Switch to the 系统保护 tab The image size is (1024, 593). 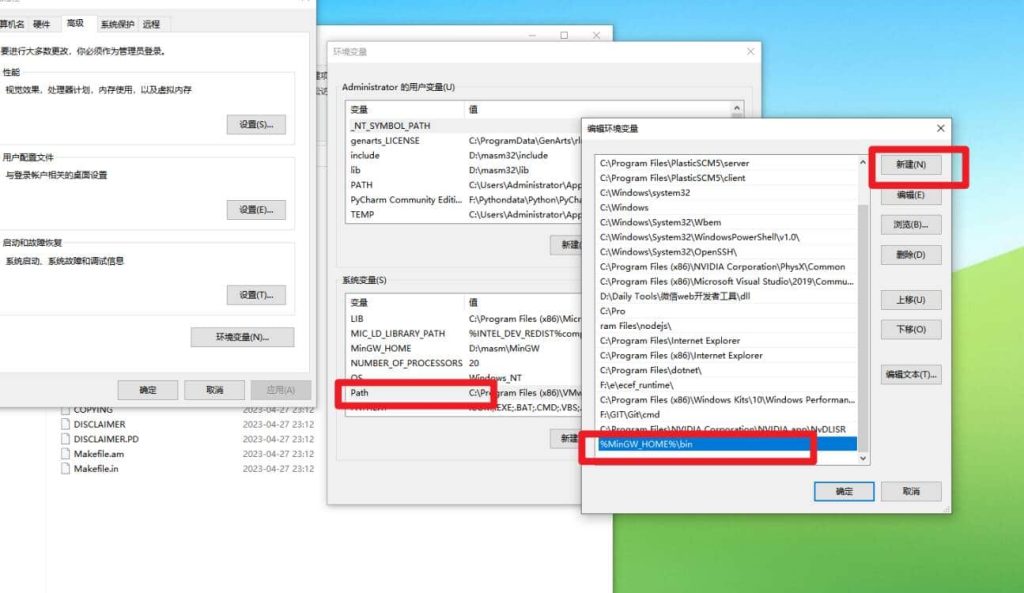tap(118, 24)
